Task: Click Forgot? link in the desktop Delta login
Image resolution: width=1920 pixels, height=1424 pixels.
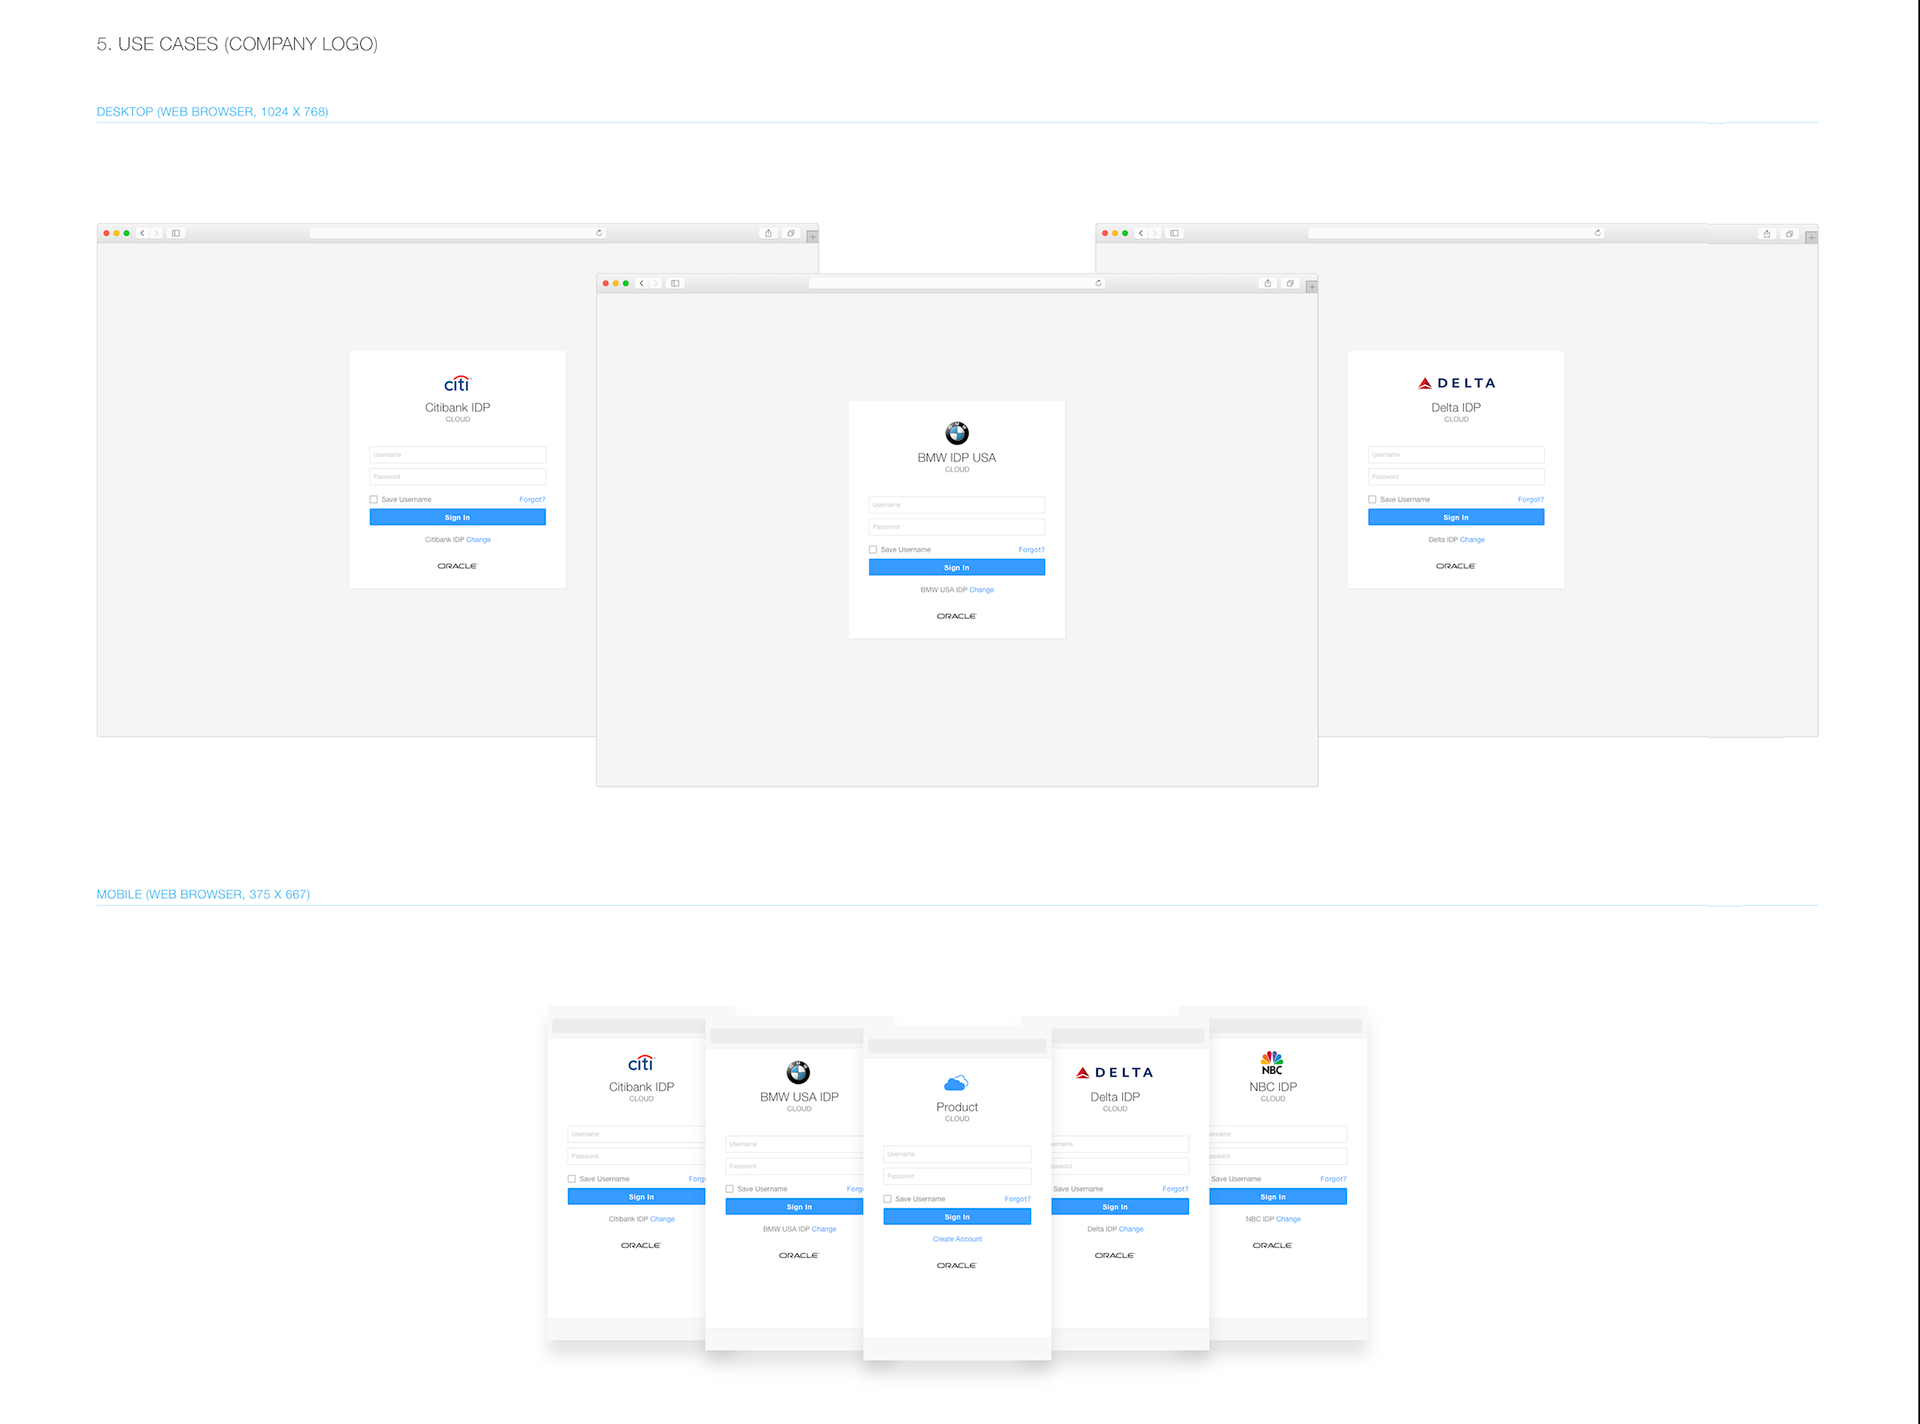Action: [x=1530, y=499]
